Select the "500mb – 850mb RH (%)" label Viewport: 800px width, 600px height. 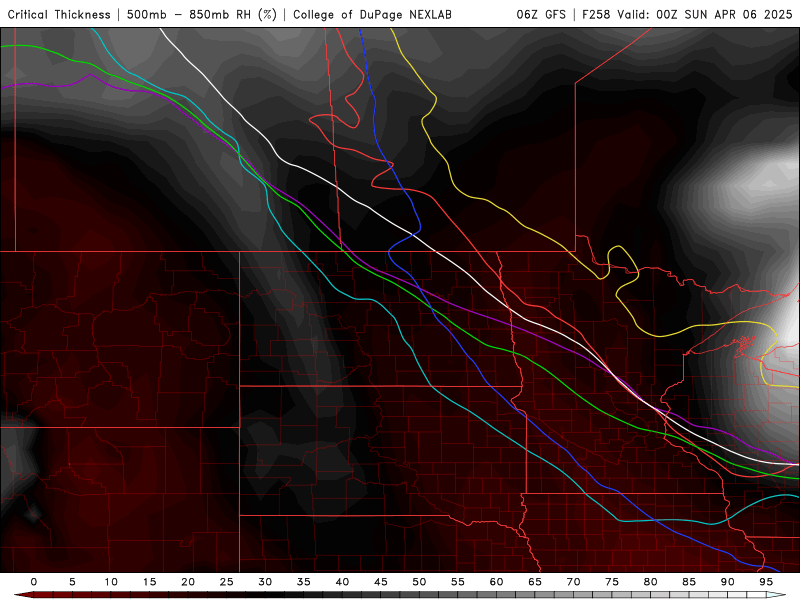point(202,14)
